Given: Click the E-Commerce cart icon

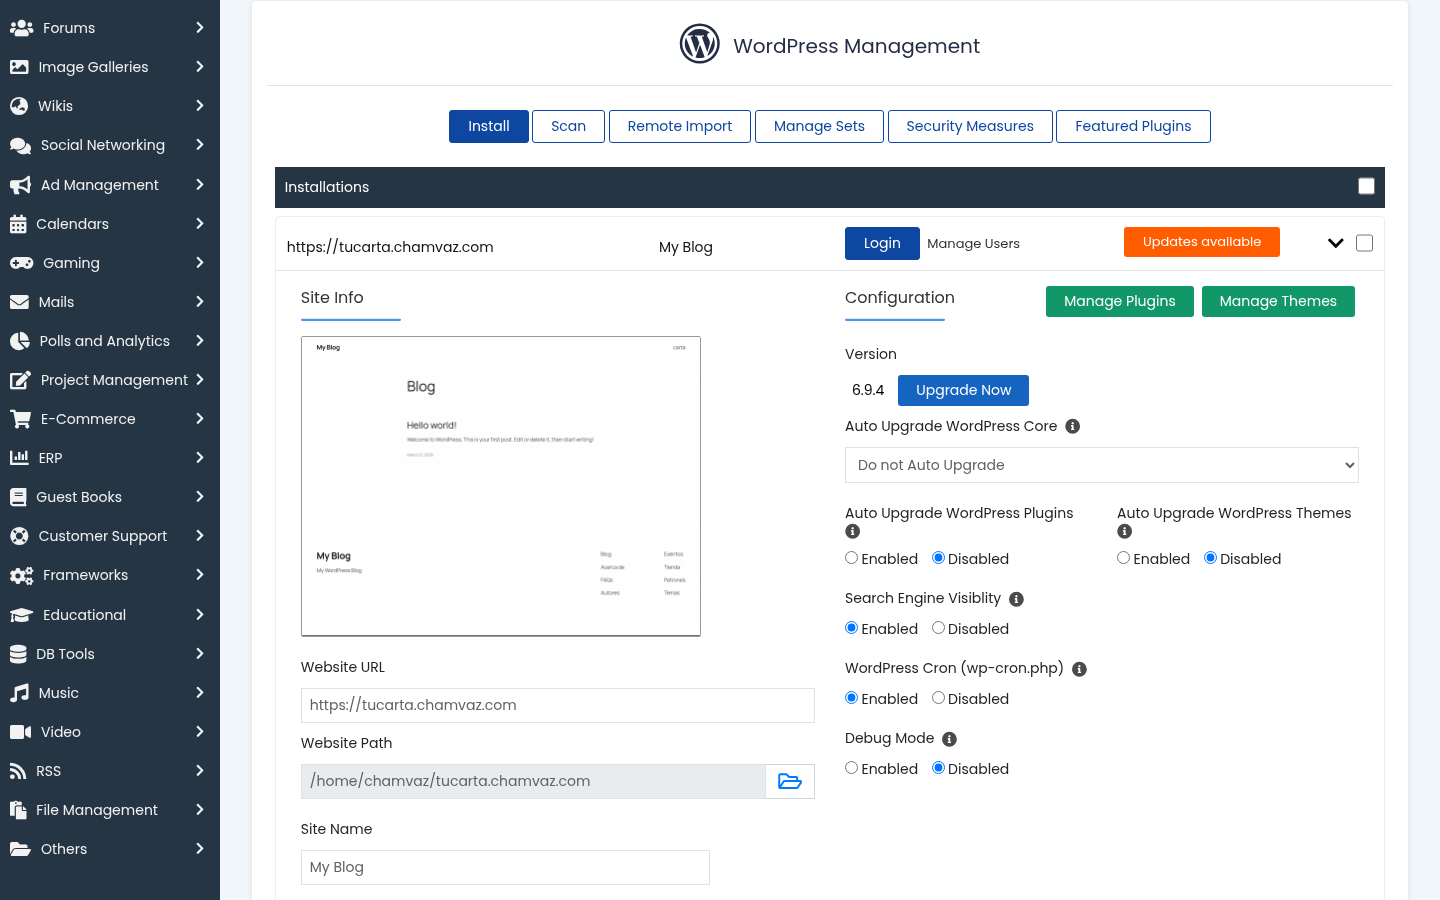Looking at the screenshot, I should (x=20, y=419).
